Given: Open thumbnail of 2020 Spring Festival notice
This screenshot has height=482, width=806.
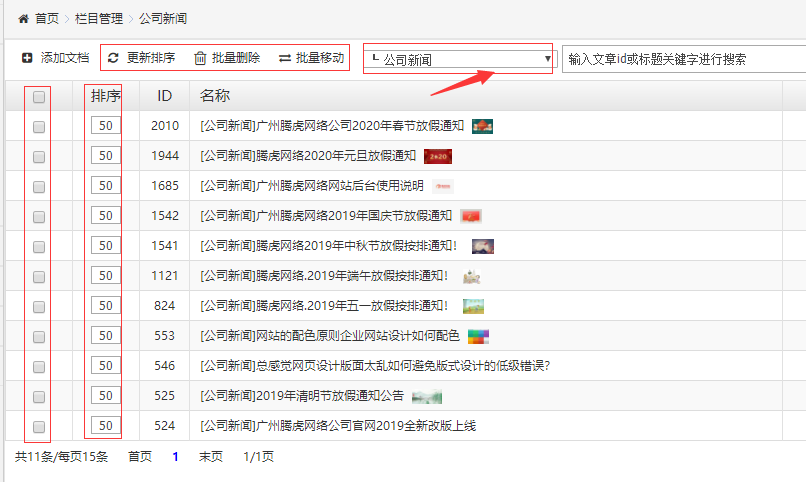Looking at the screenshot, I should [x=483, y=127].
